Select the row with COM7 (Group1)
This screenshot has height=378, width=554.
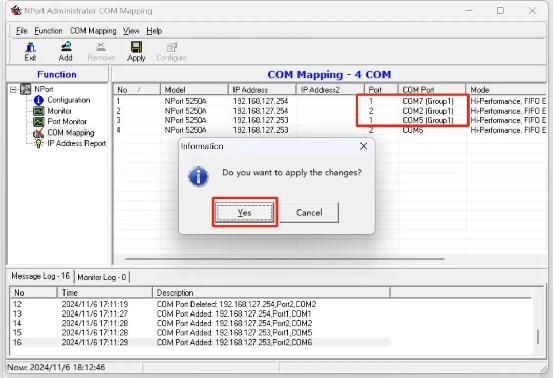coord(330,101)
